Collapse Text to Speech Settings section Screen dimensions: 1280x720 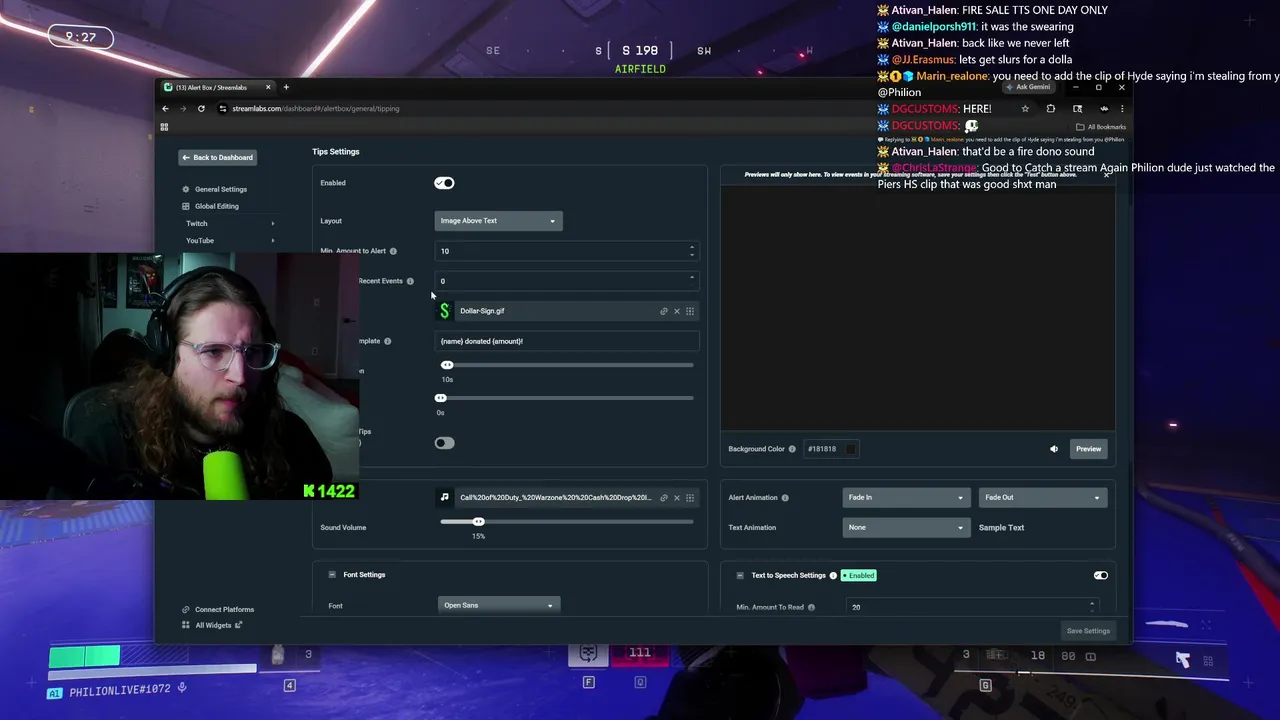tap(740, 576)
